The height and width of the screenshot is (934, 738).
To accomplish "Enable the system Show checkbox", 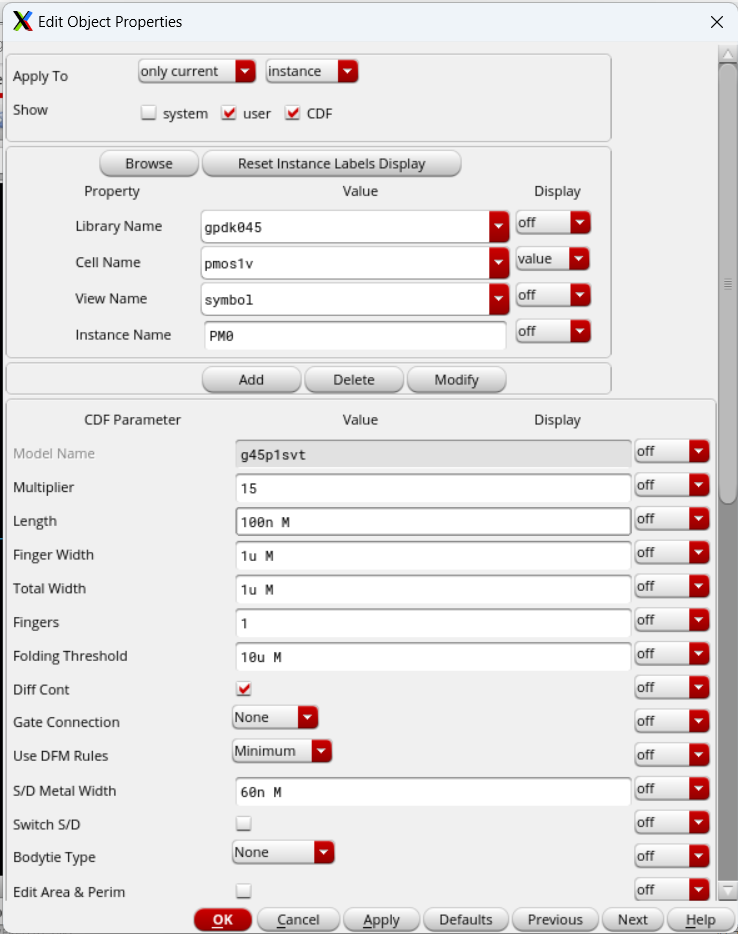I will point(148,113).
